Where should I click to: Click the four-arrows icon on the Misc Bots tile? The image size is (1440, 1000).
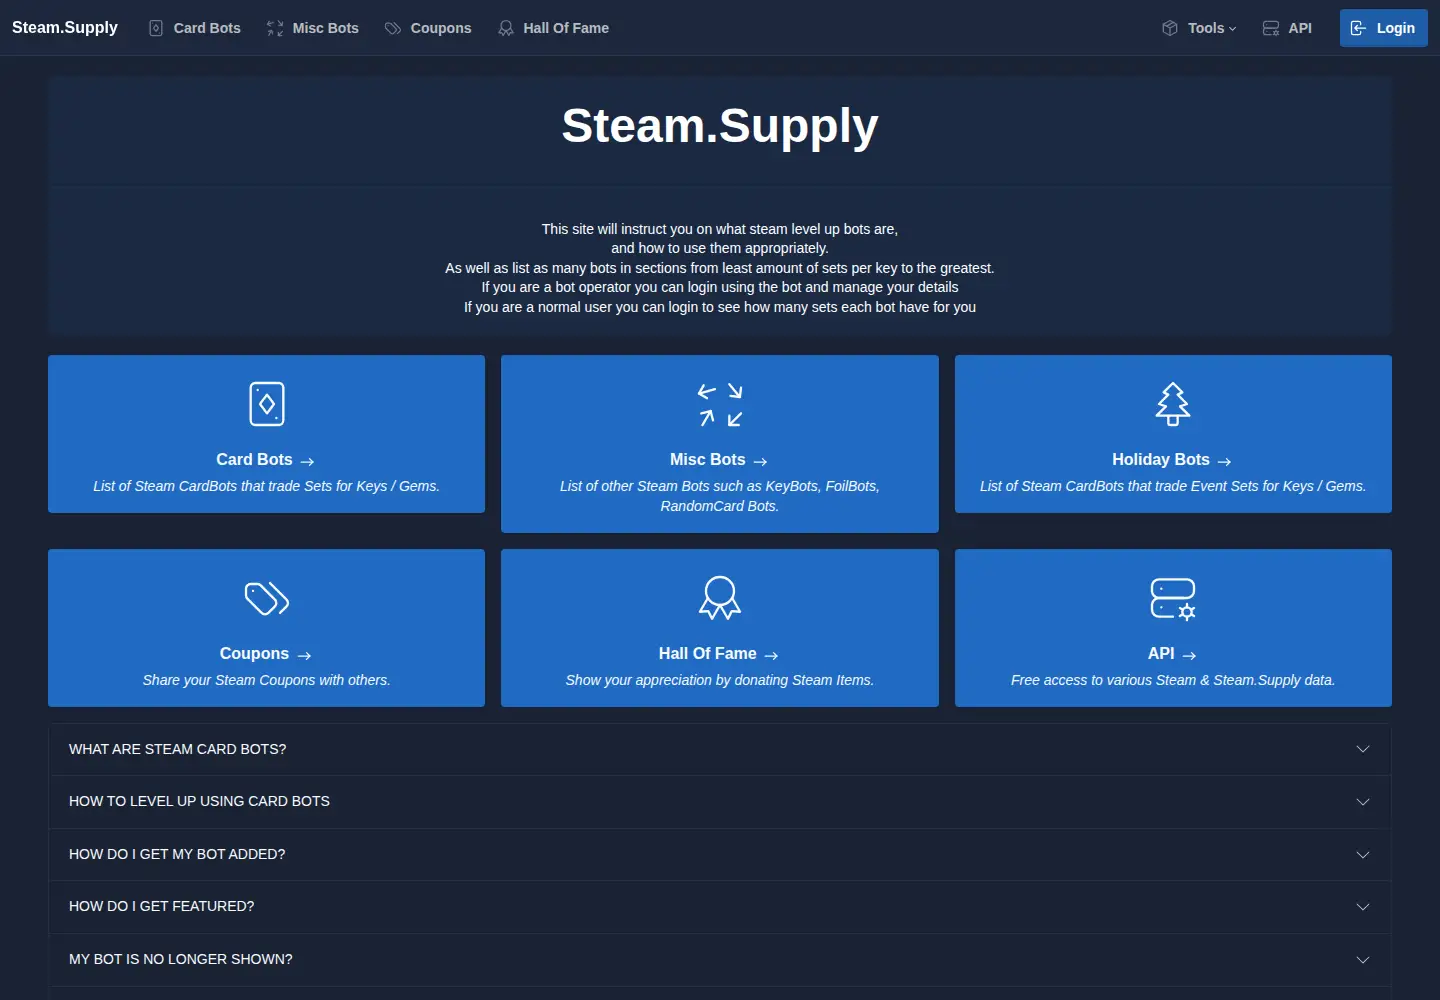(720, 404)
